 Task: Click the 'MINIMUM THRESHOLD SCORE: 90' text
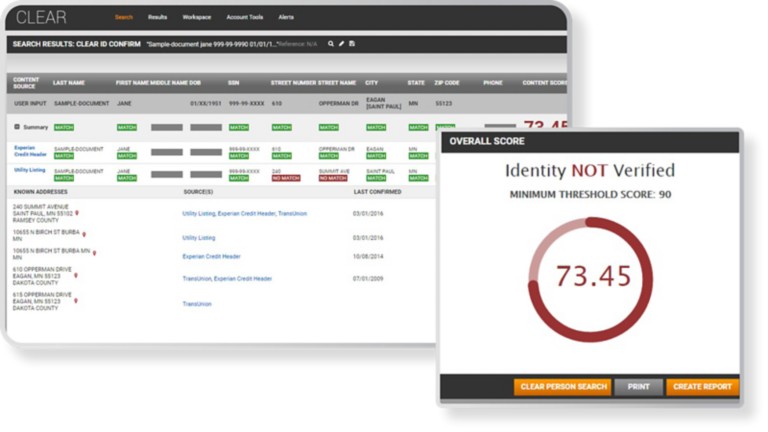(590, 194)
